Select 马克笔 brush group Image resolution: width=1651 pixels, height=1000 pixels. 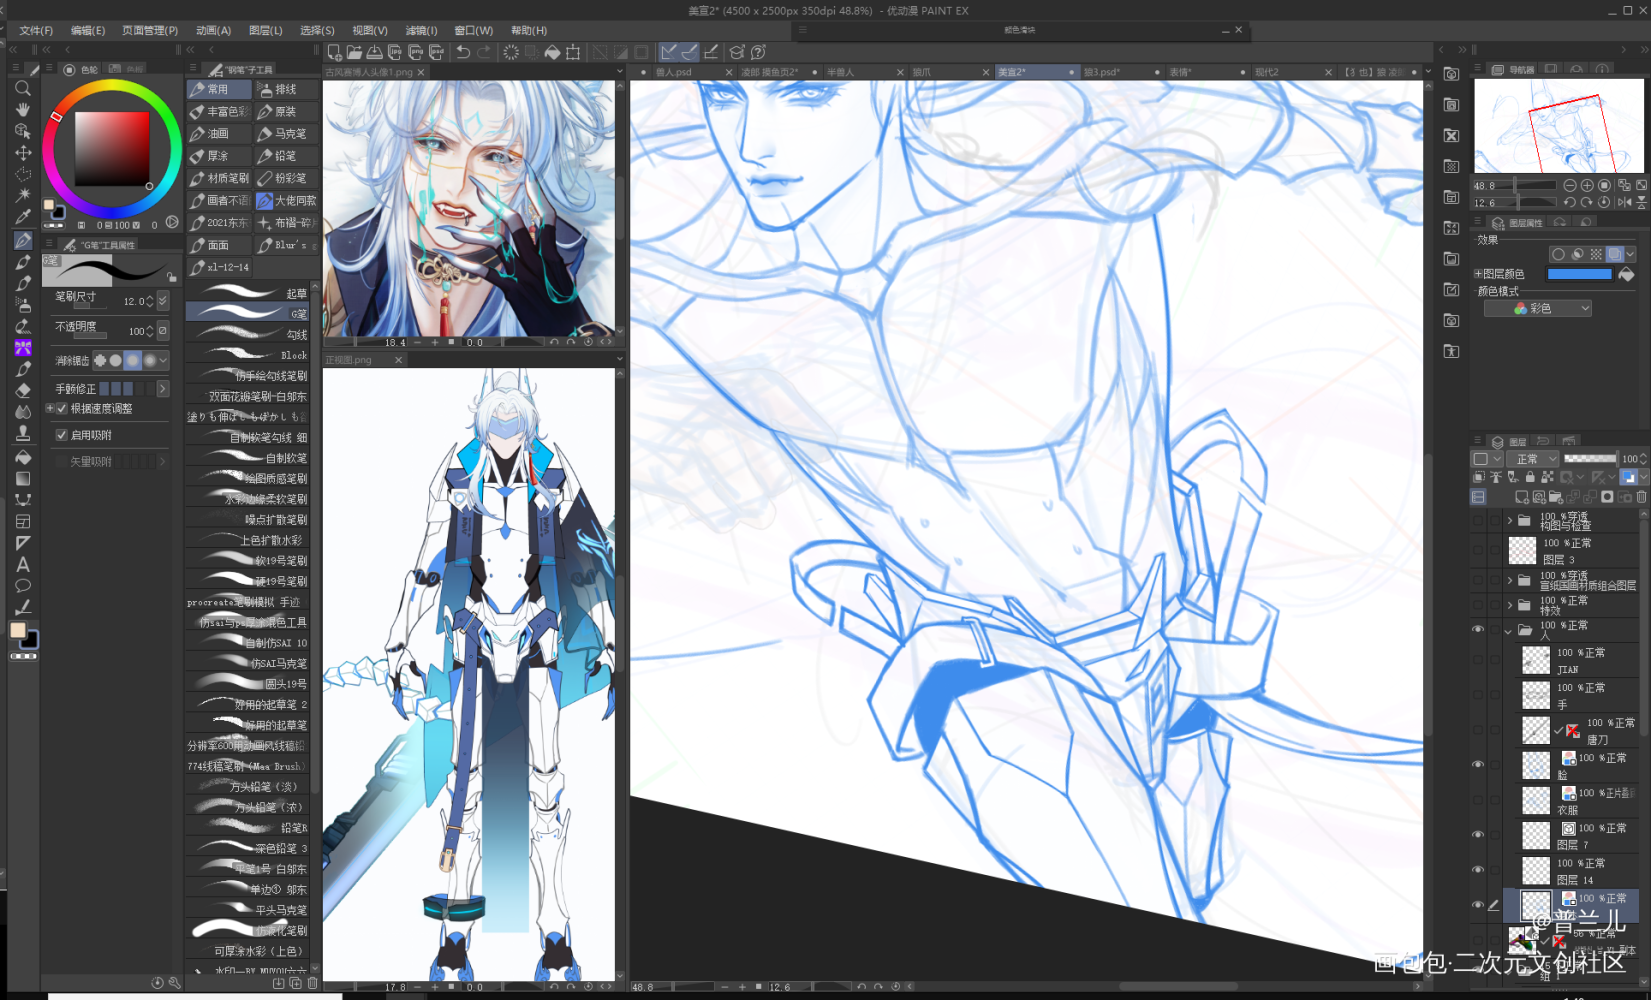click(x=286, y=134)
